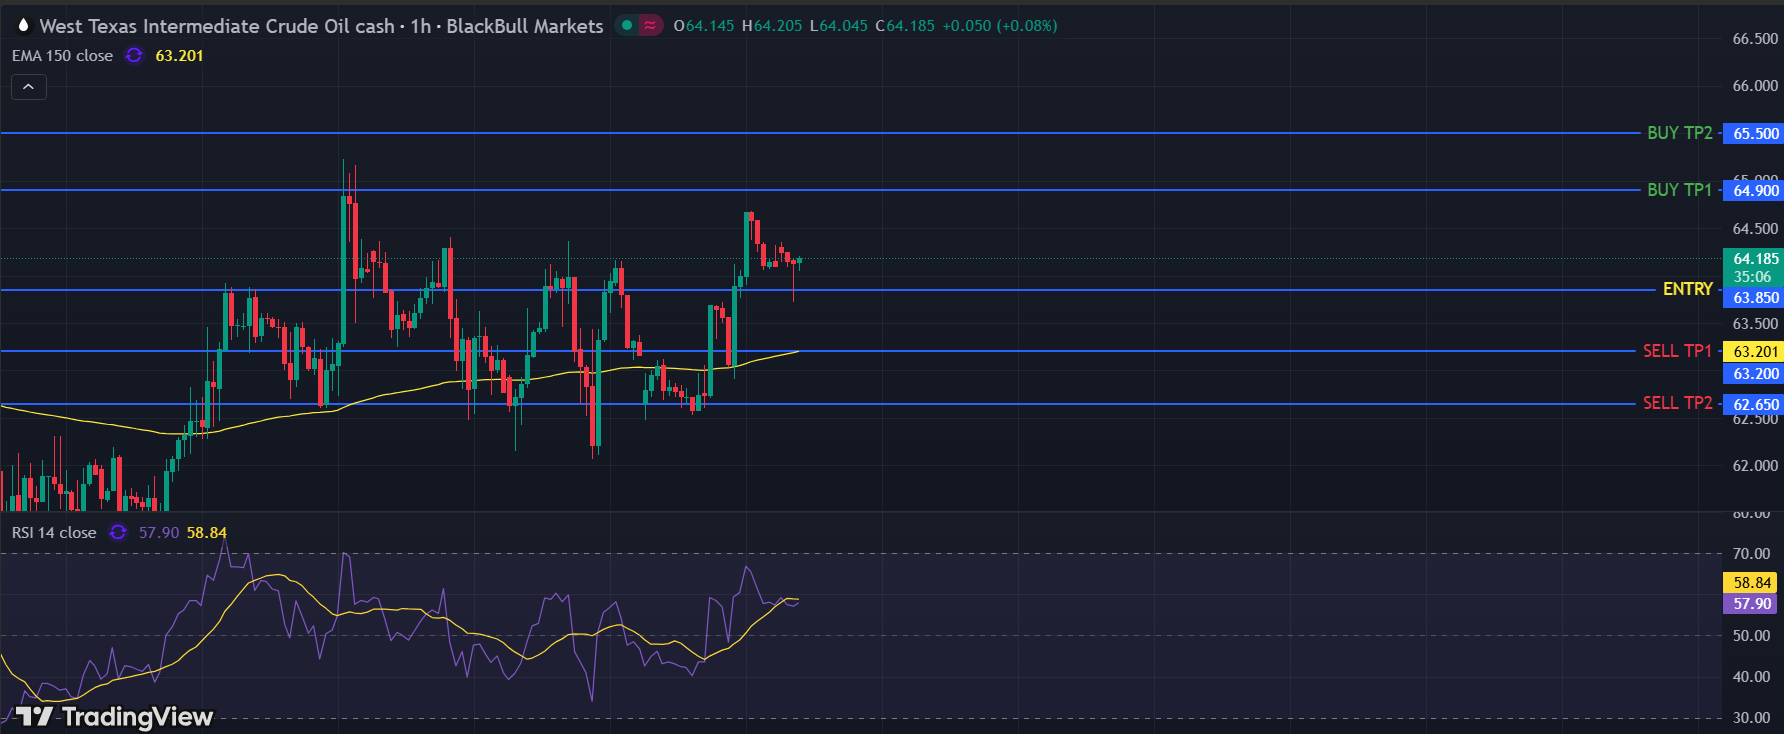Click the BUY TP2 line label
The image size is (1784, 734).
coord(1679,133)
